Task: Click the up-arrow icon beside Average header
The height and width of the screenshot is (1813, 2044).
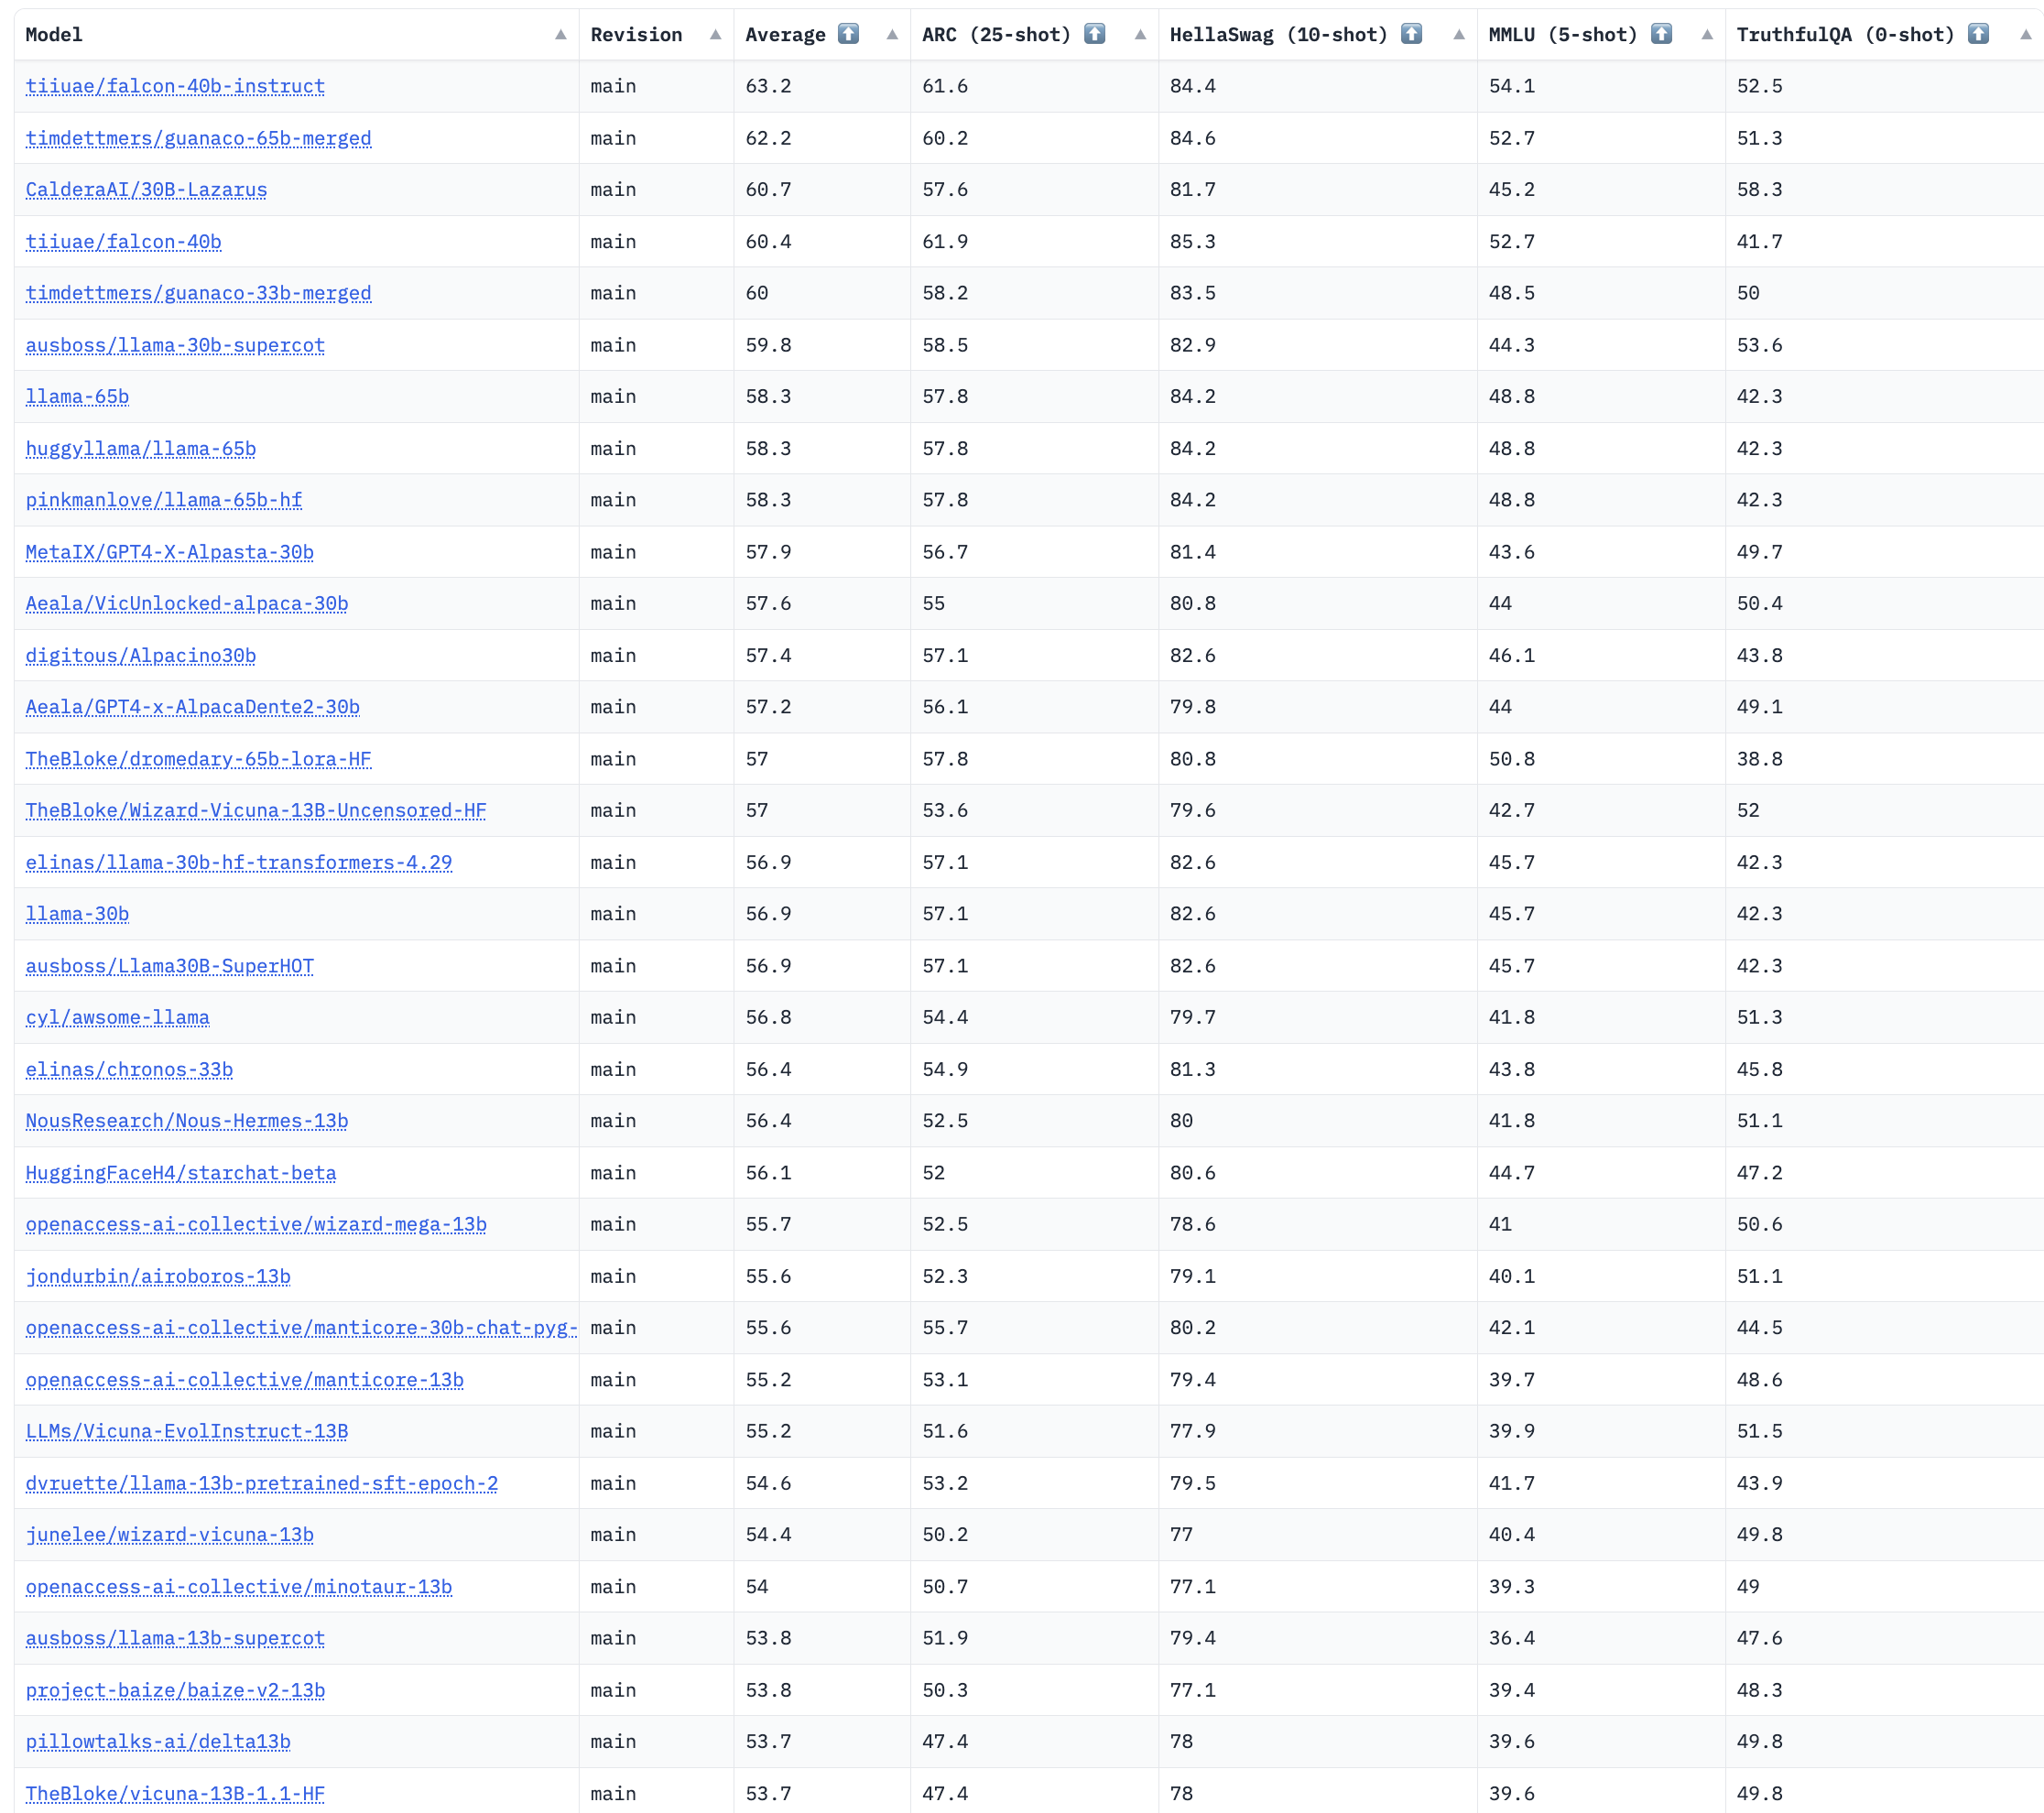Action: click(x=848, y=34)
